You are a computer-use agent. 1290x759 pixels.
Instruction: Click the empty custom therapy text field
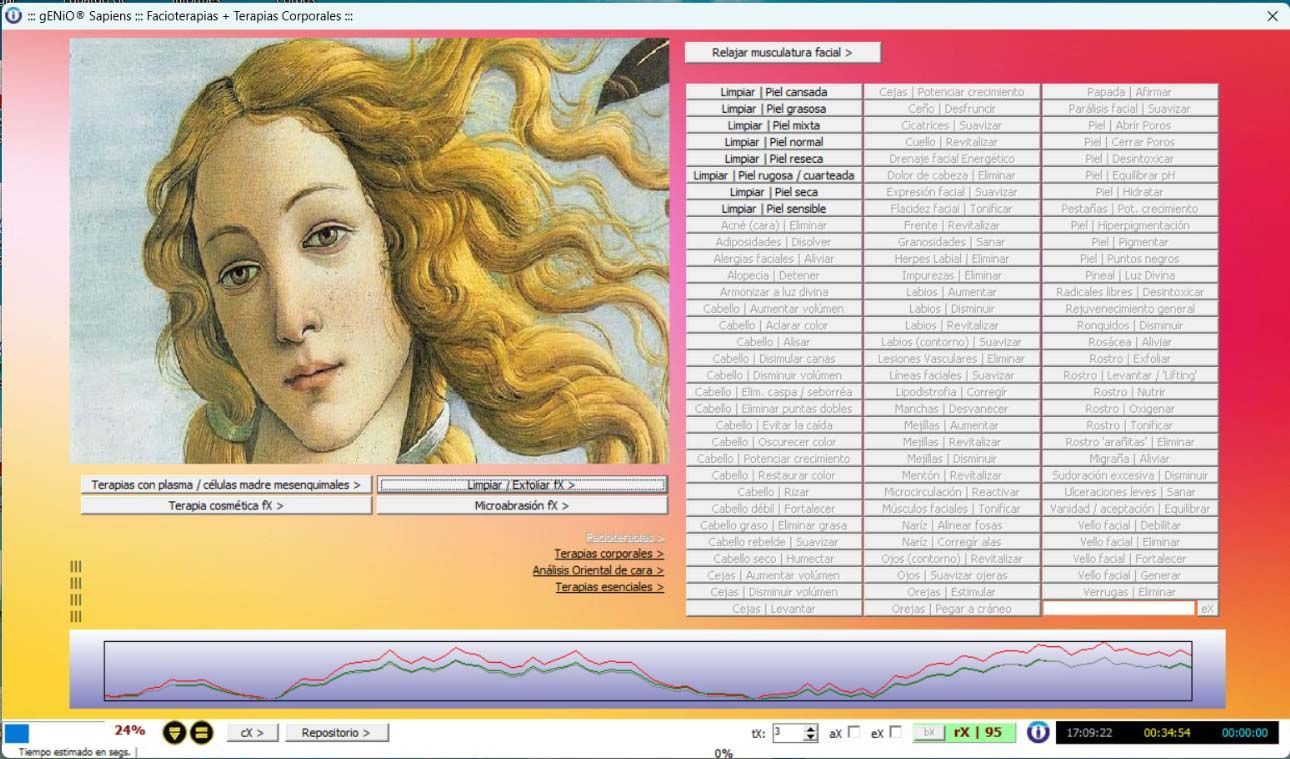coord(1119,608)
